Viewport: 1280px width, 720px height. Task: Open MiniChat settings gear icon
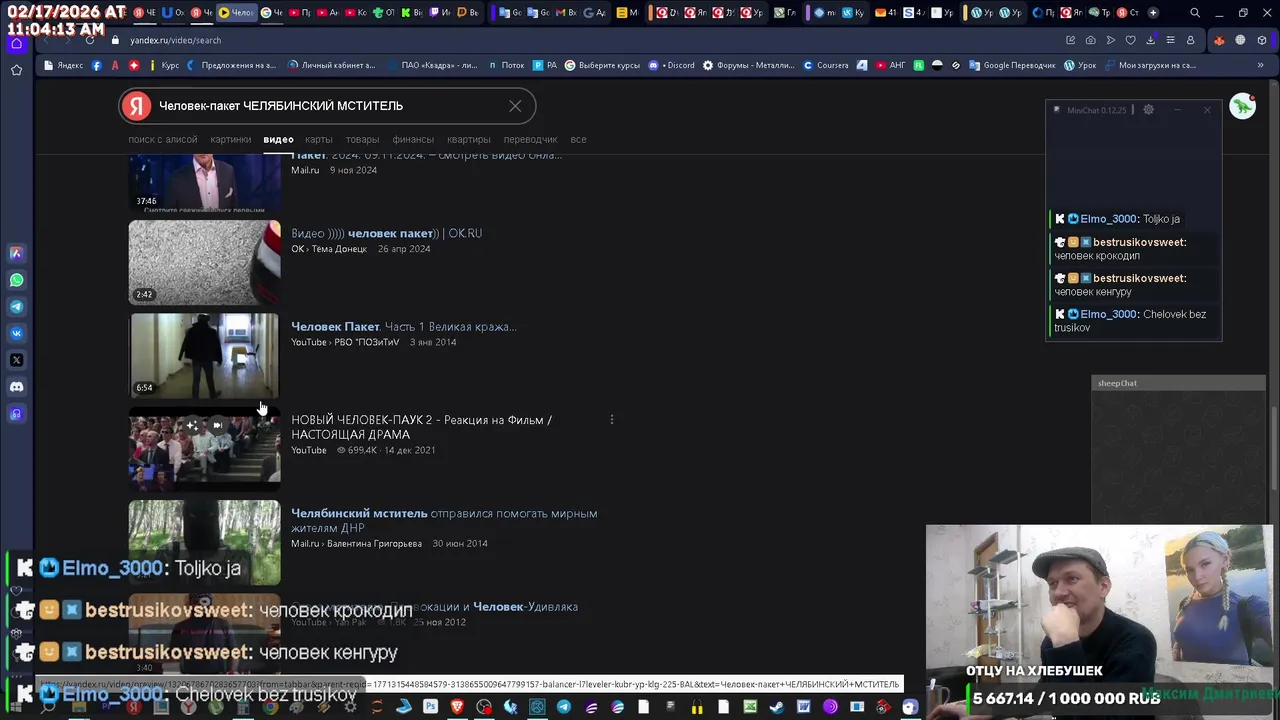[x=1148, y=110]
